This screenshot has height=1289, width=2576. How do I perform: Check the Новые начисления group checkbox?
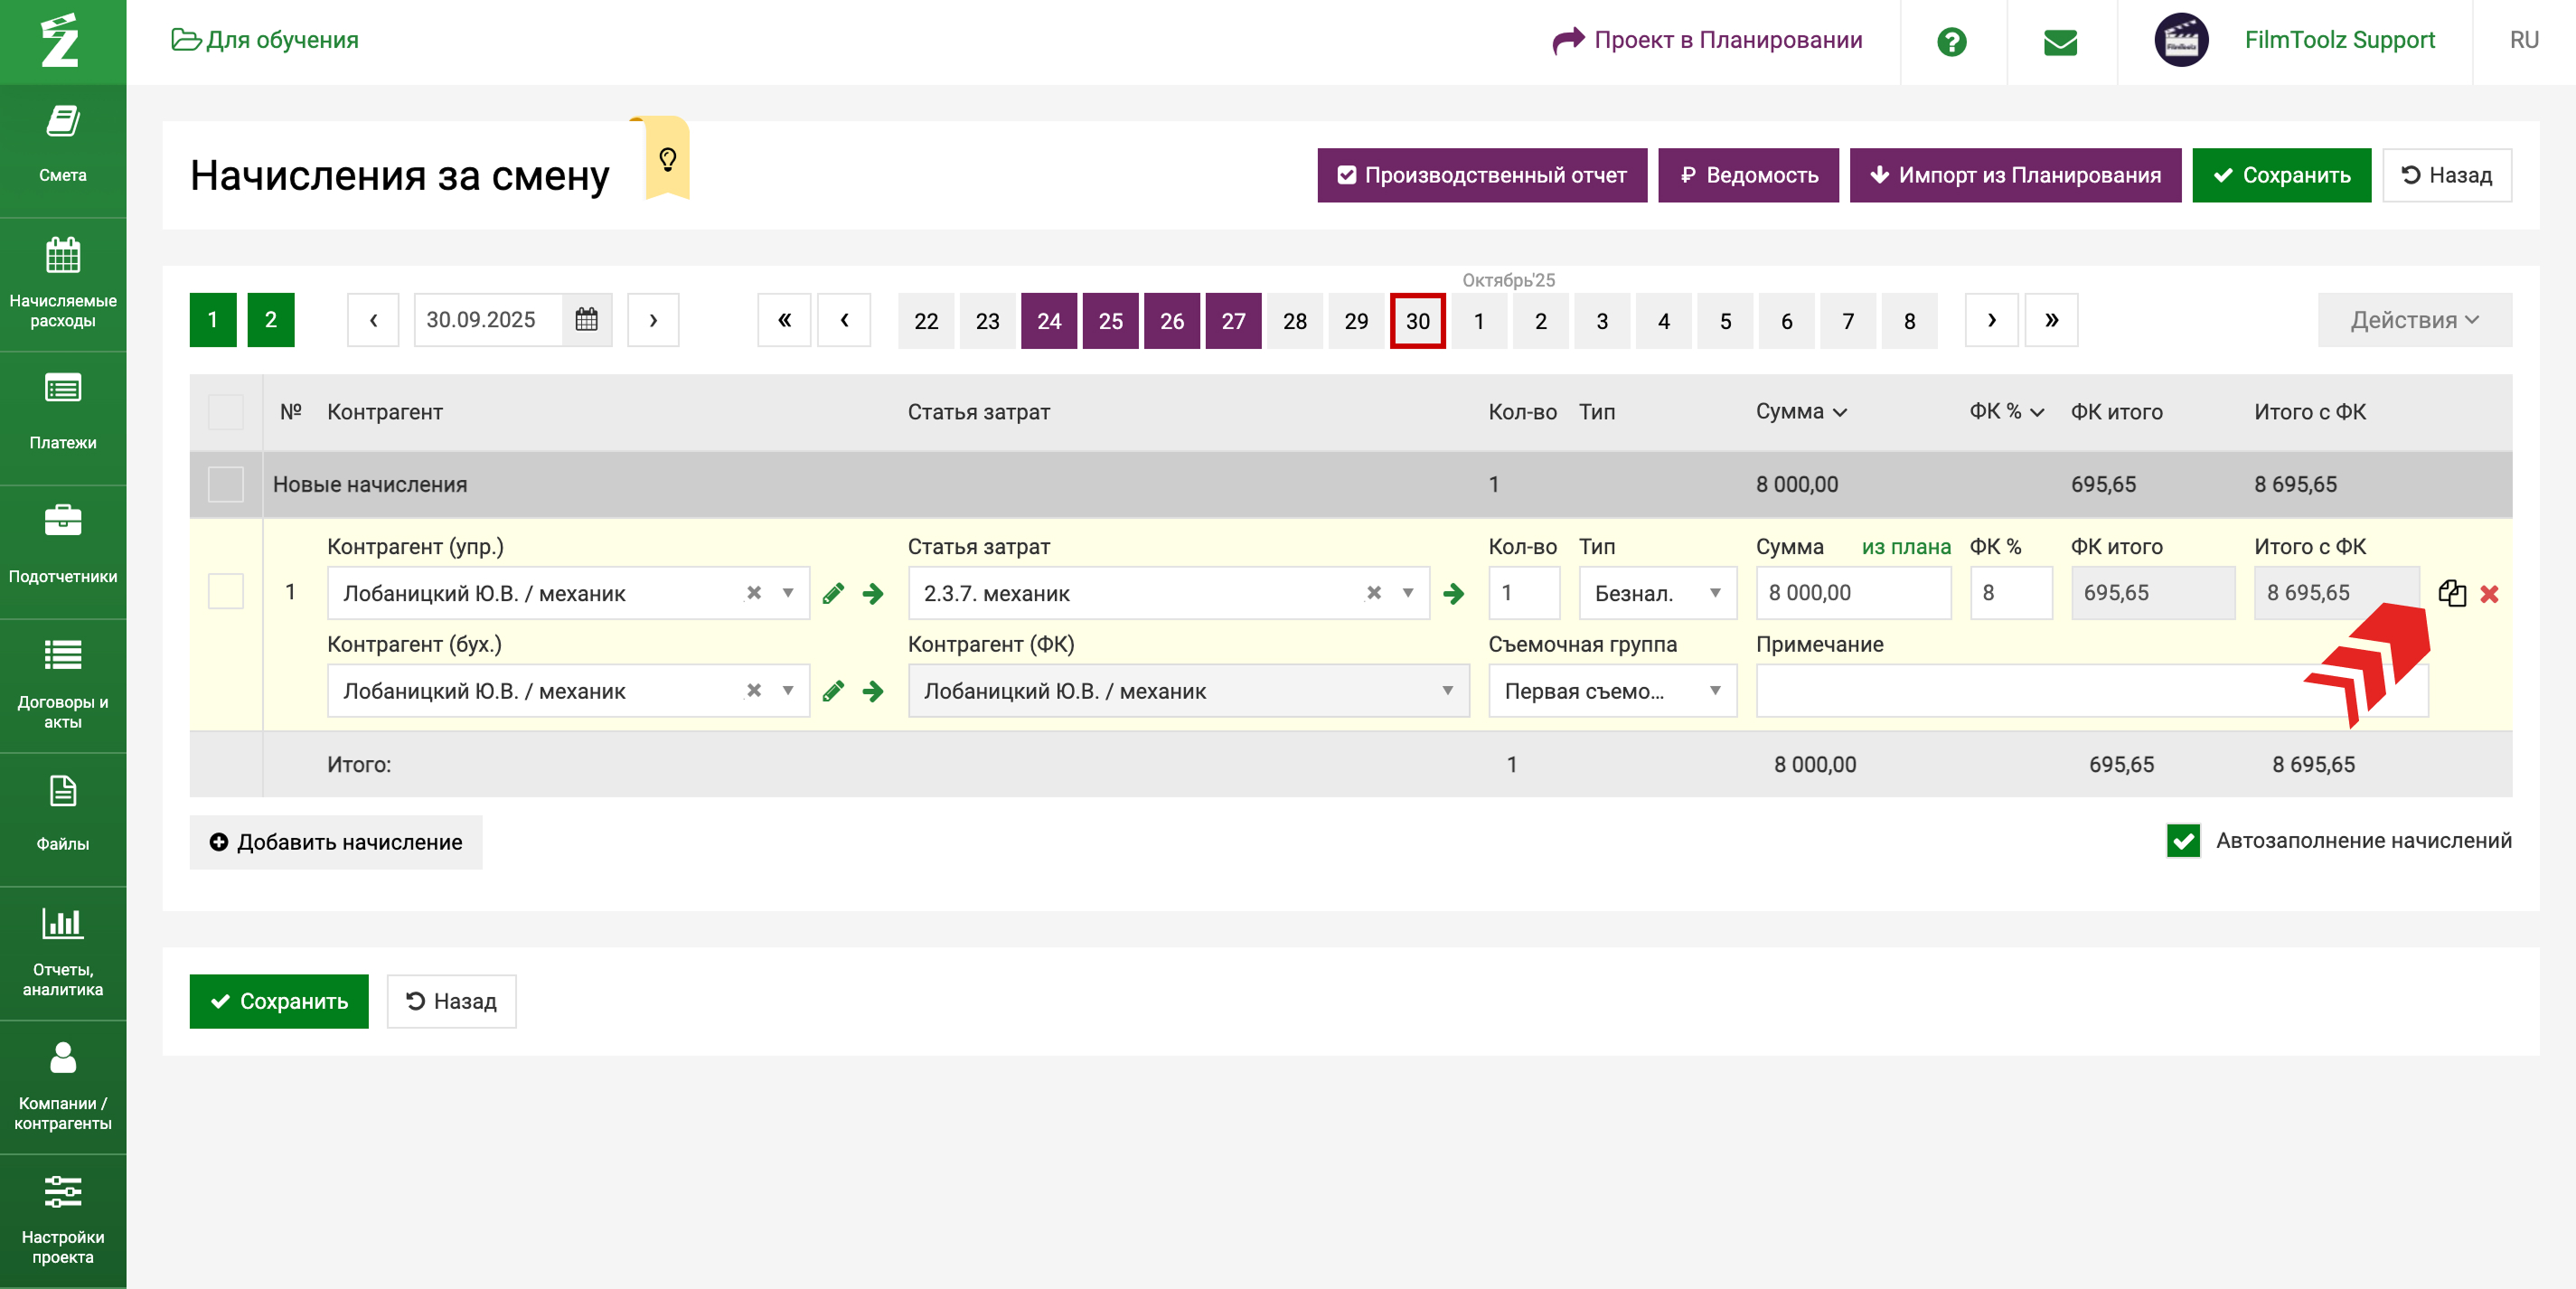click(x=226, y=484)
